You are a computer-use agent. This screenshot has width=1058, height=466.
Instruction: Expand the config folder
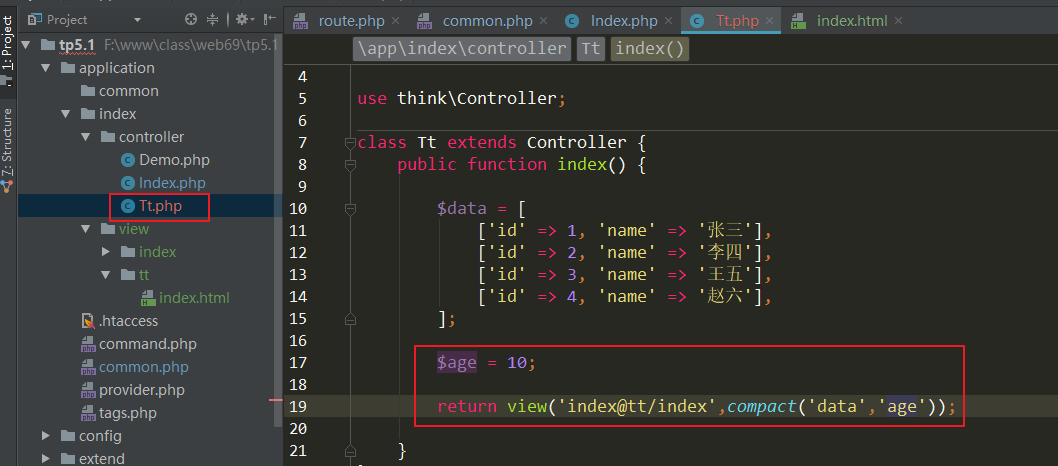[x=46, y=436]
